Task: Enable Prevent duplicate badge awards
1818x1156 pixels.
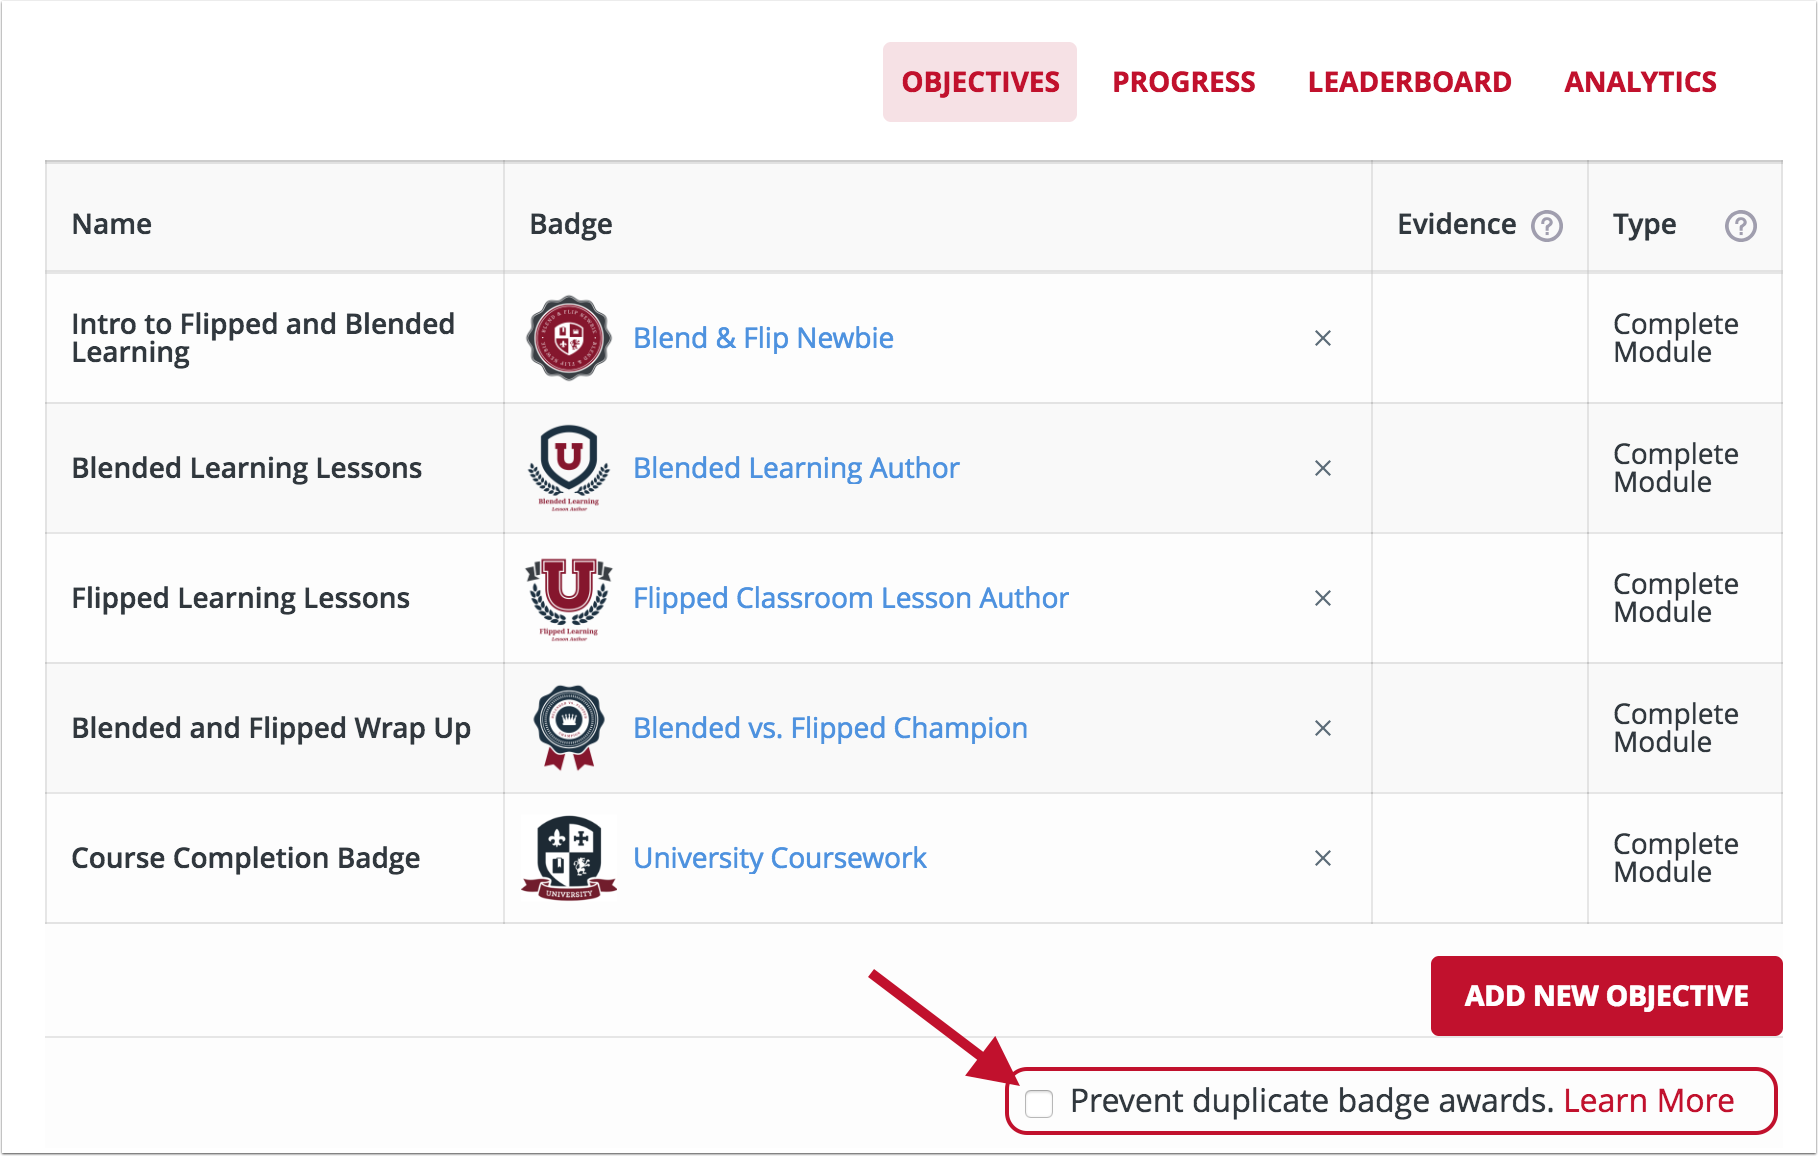Action: (x=1040, y=1103)
